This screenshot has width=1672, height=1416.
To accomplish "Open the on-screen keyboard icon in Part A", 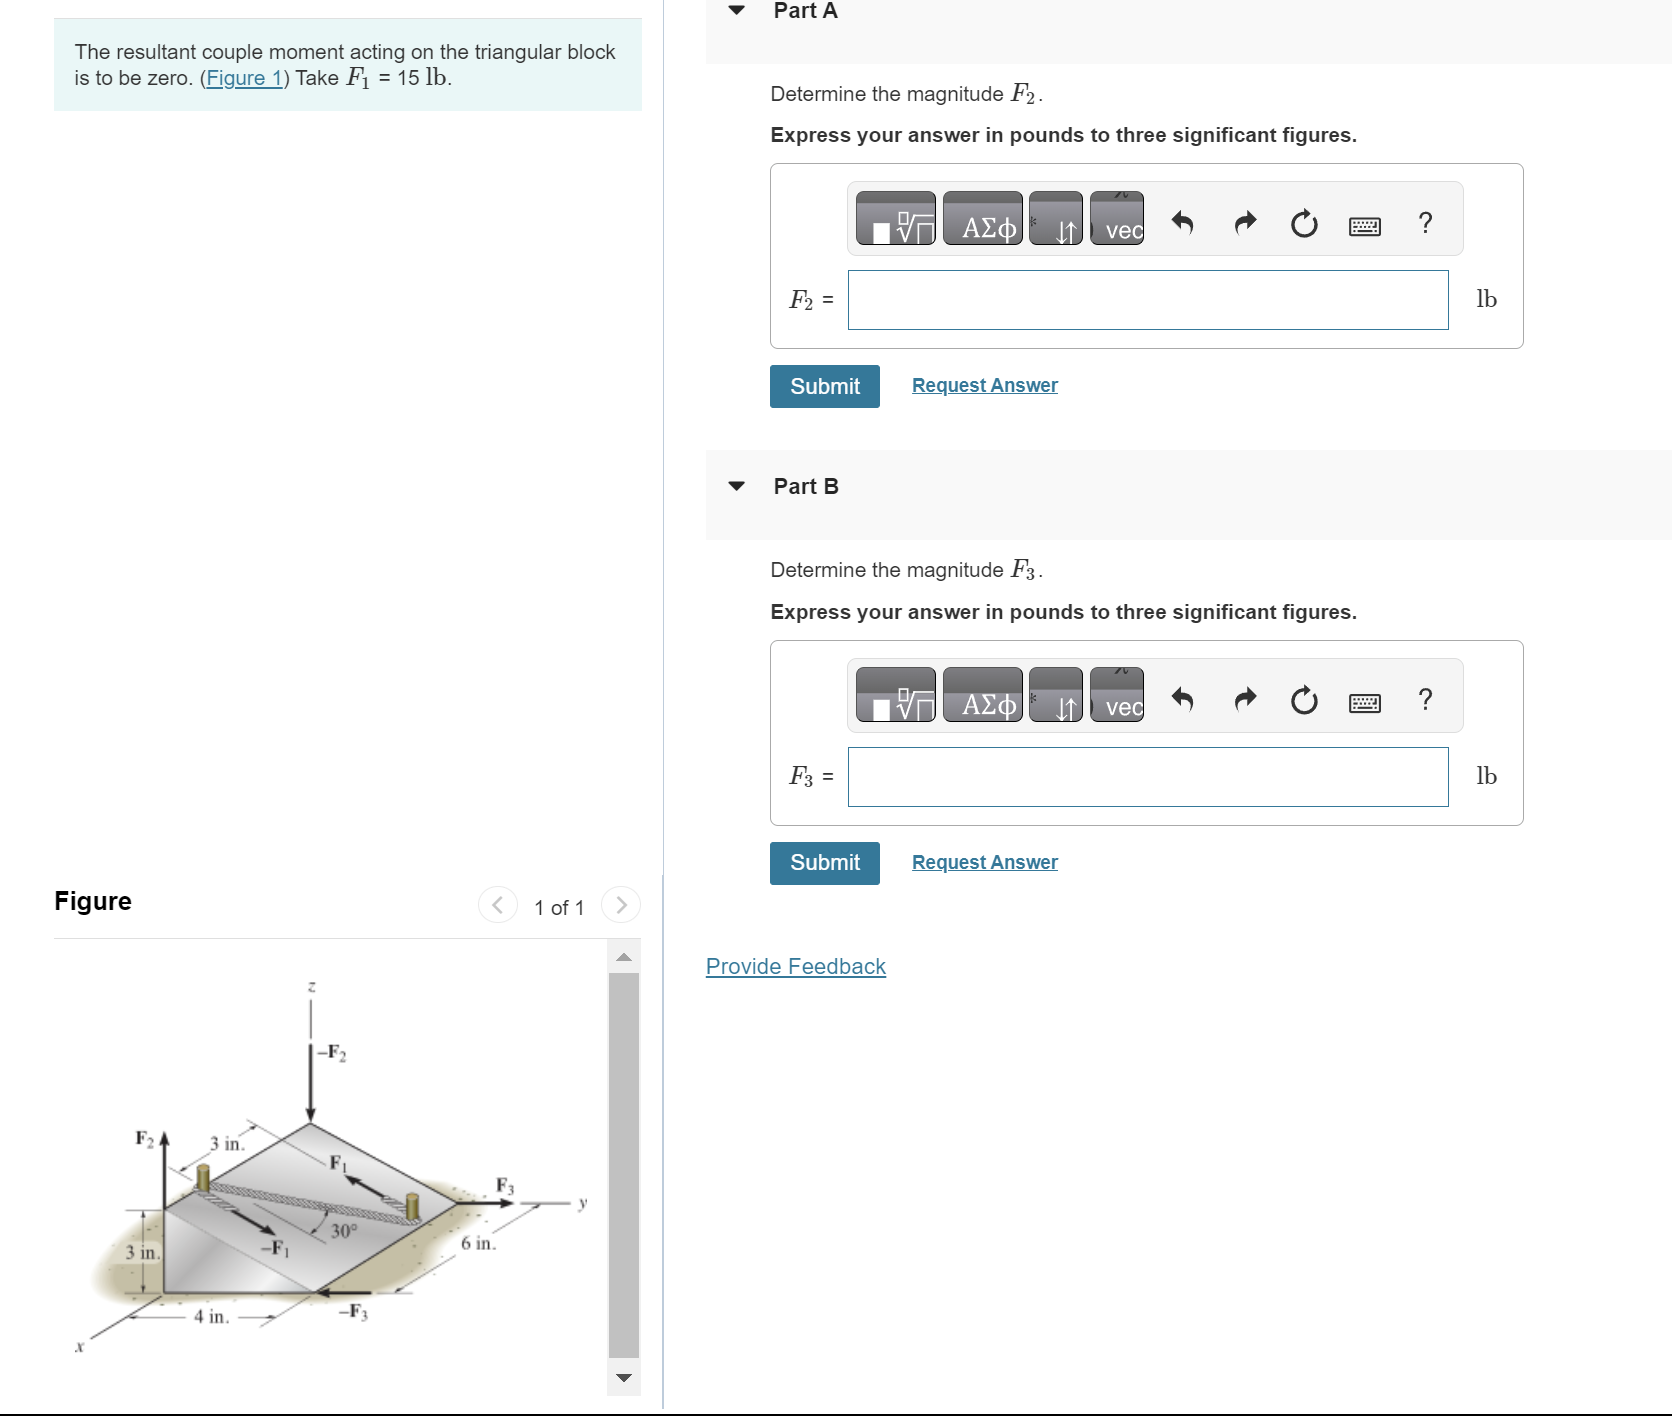I will click(x=1365, y=224).
